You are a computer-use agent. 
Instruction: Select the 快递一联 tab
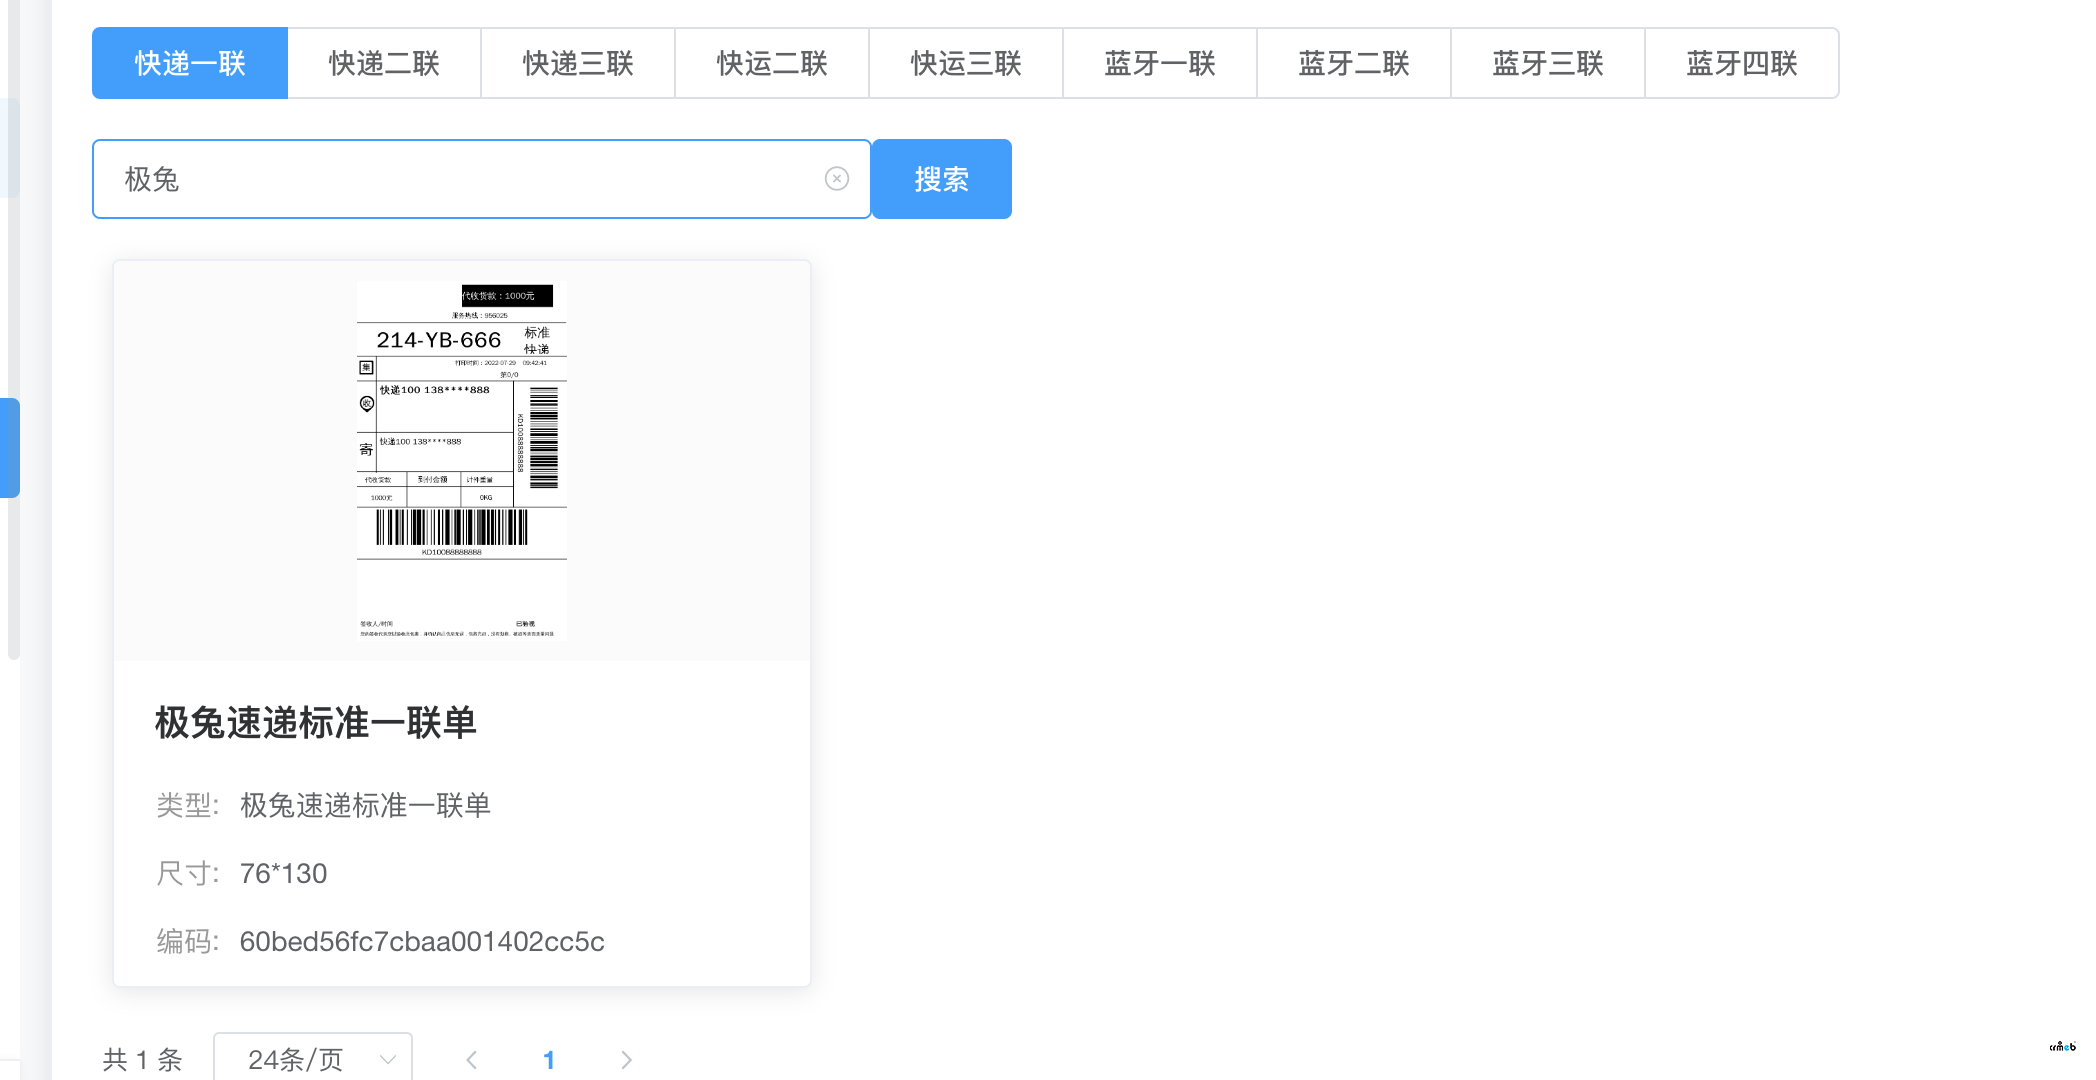click(x=190, y=63)
